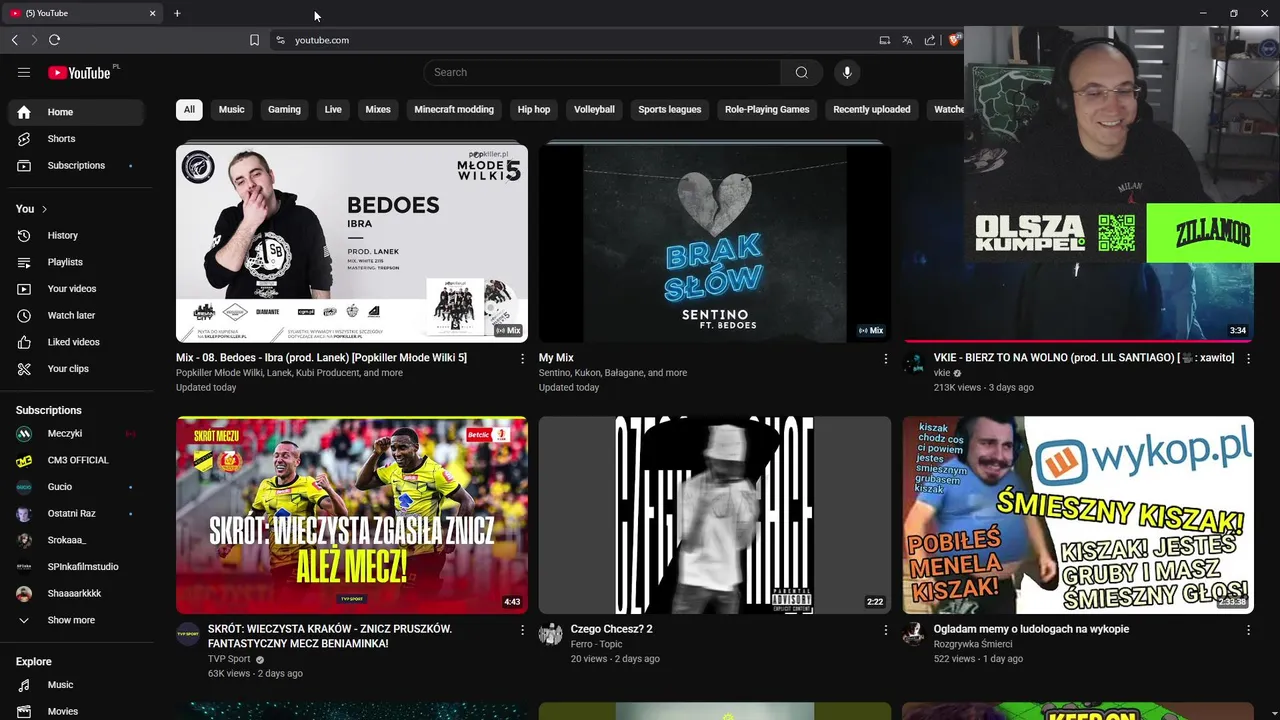1280x720 pixels.
Task: Click Rozgrywka Śmierci channel name
Action: pyautogui.click(x=973, y=645)
